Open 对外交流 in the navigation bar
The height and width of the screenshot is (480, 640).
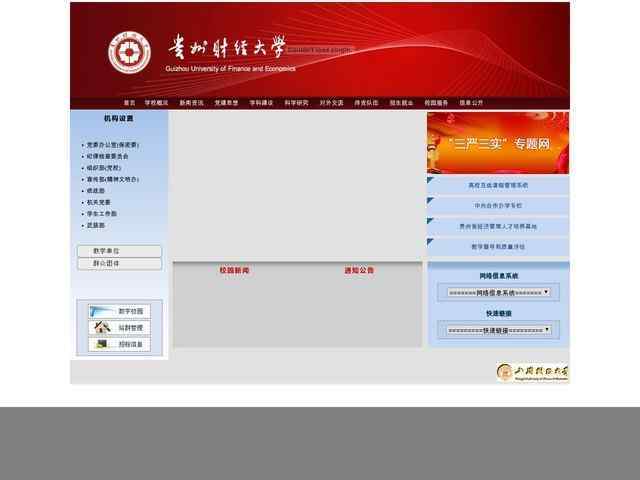tap(331, 103)
